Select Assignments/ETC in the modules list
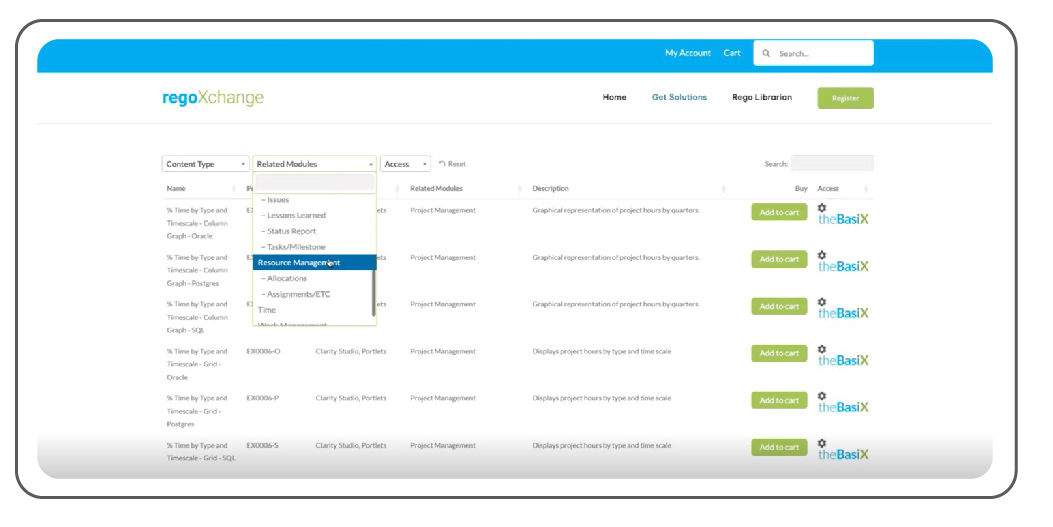1053x527 pixels. click(x=312, y=294)
